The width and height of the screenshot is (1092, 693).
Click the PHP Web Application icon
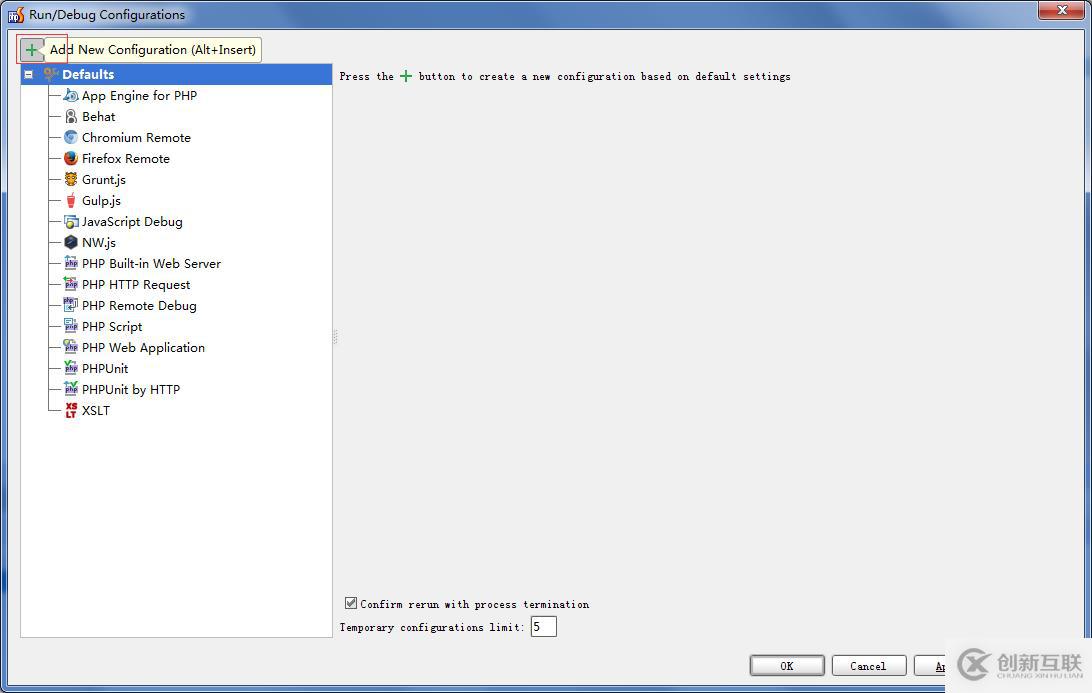coord(70,347)
